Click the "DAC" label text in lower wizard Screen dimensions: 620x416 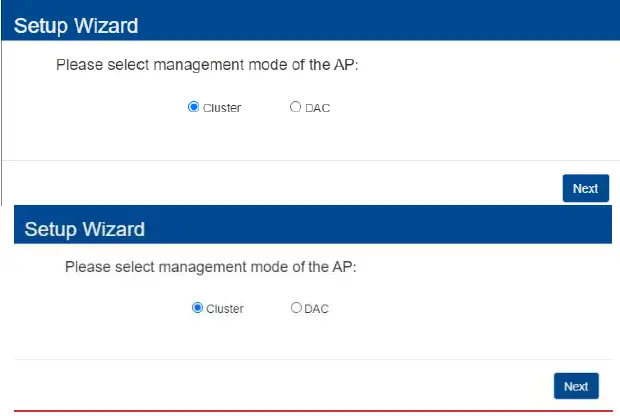(x=316, y=309)
